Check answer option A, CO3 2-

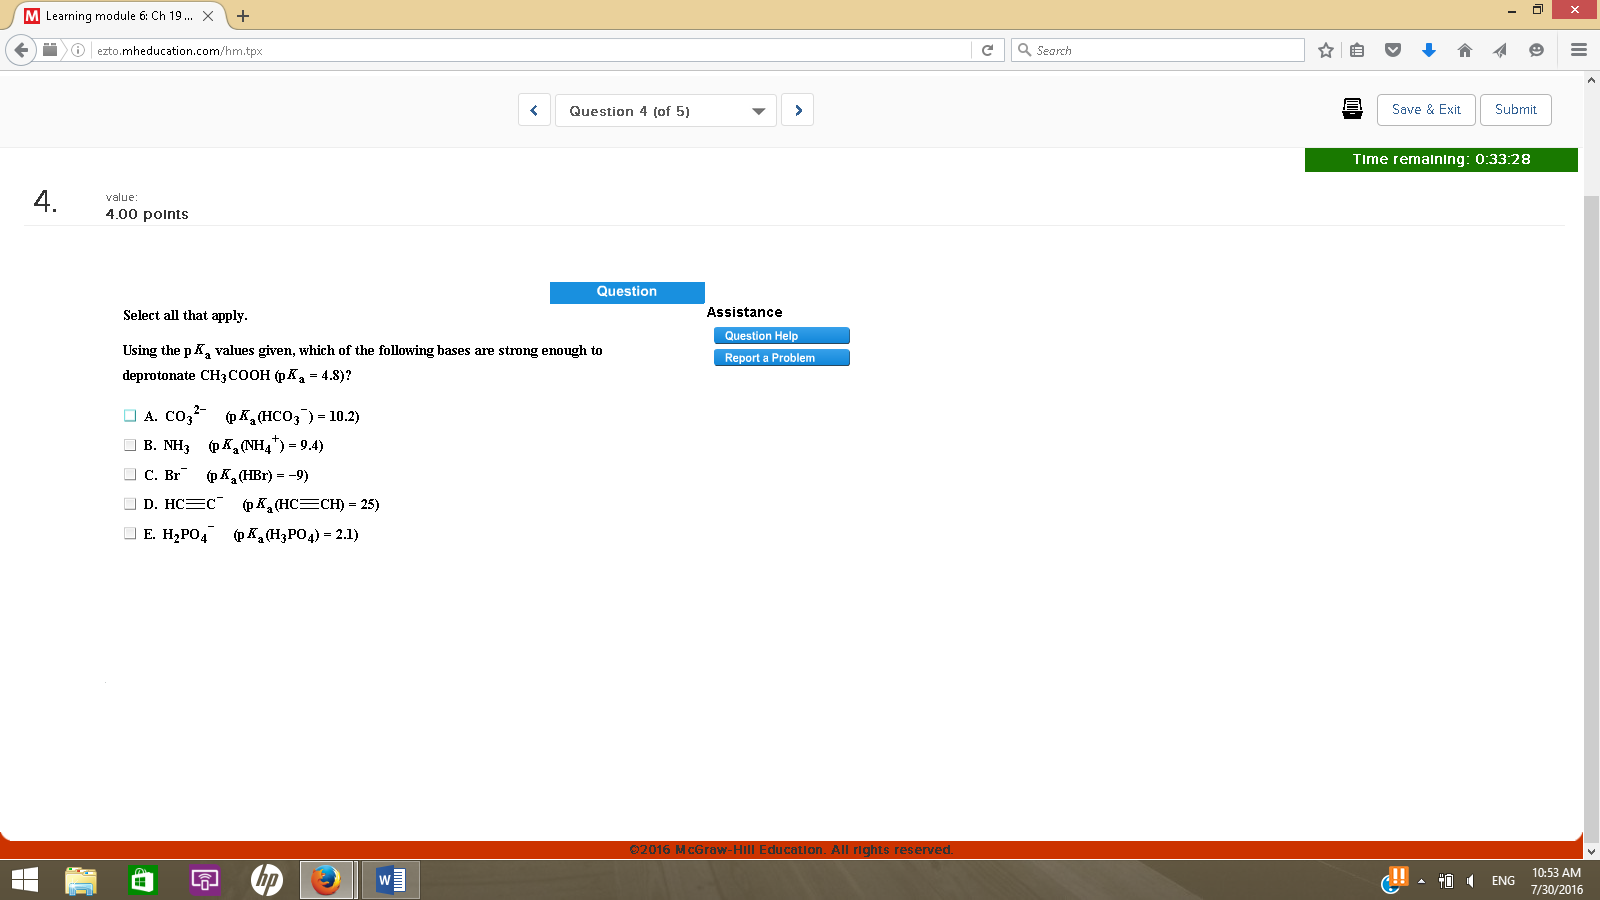point(130,414)
